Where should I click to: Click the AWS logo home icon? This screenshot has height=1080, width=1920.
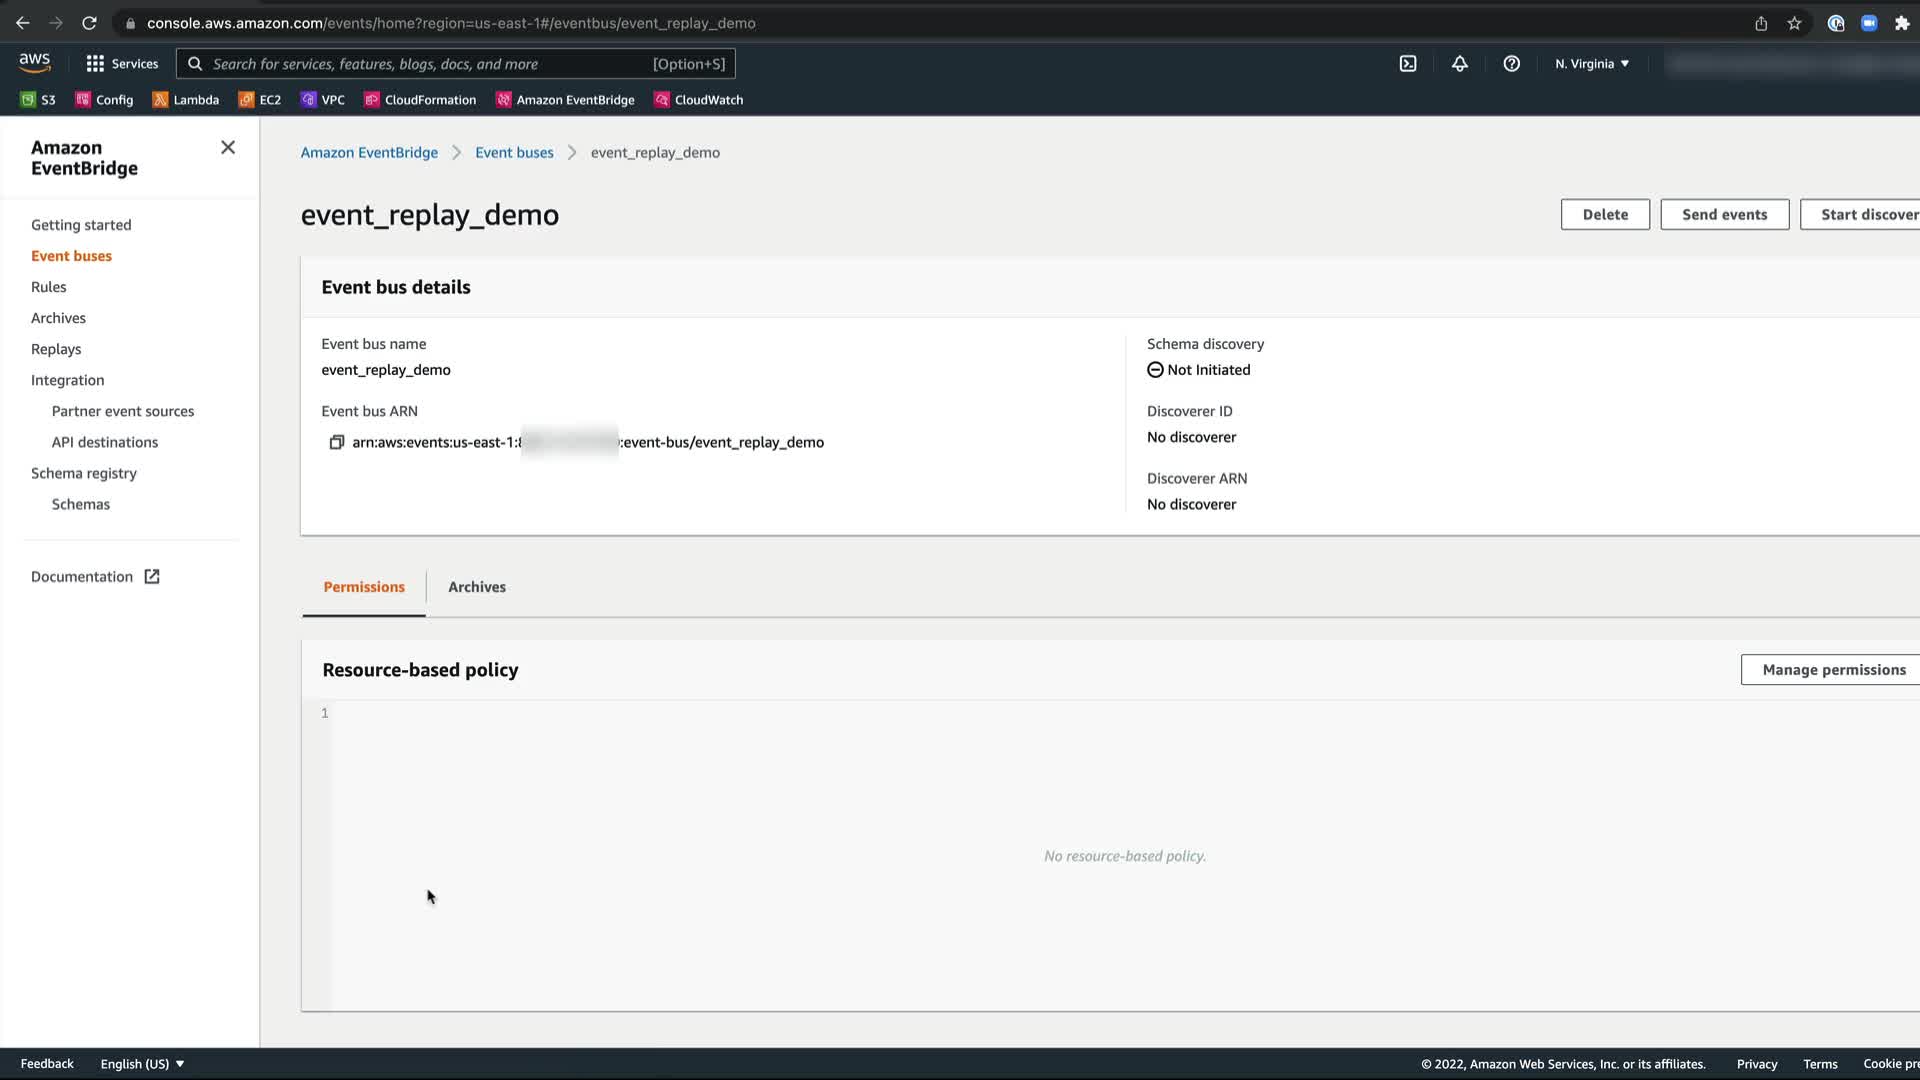(x=35, y=63)
